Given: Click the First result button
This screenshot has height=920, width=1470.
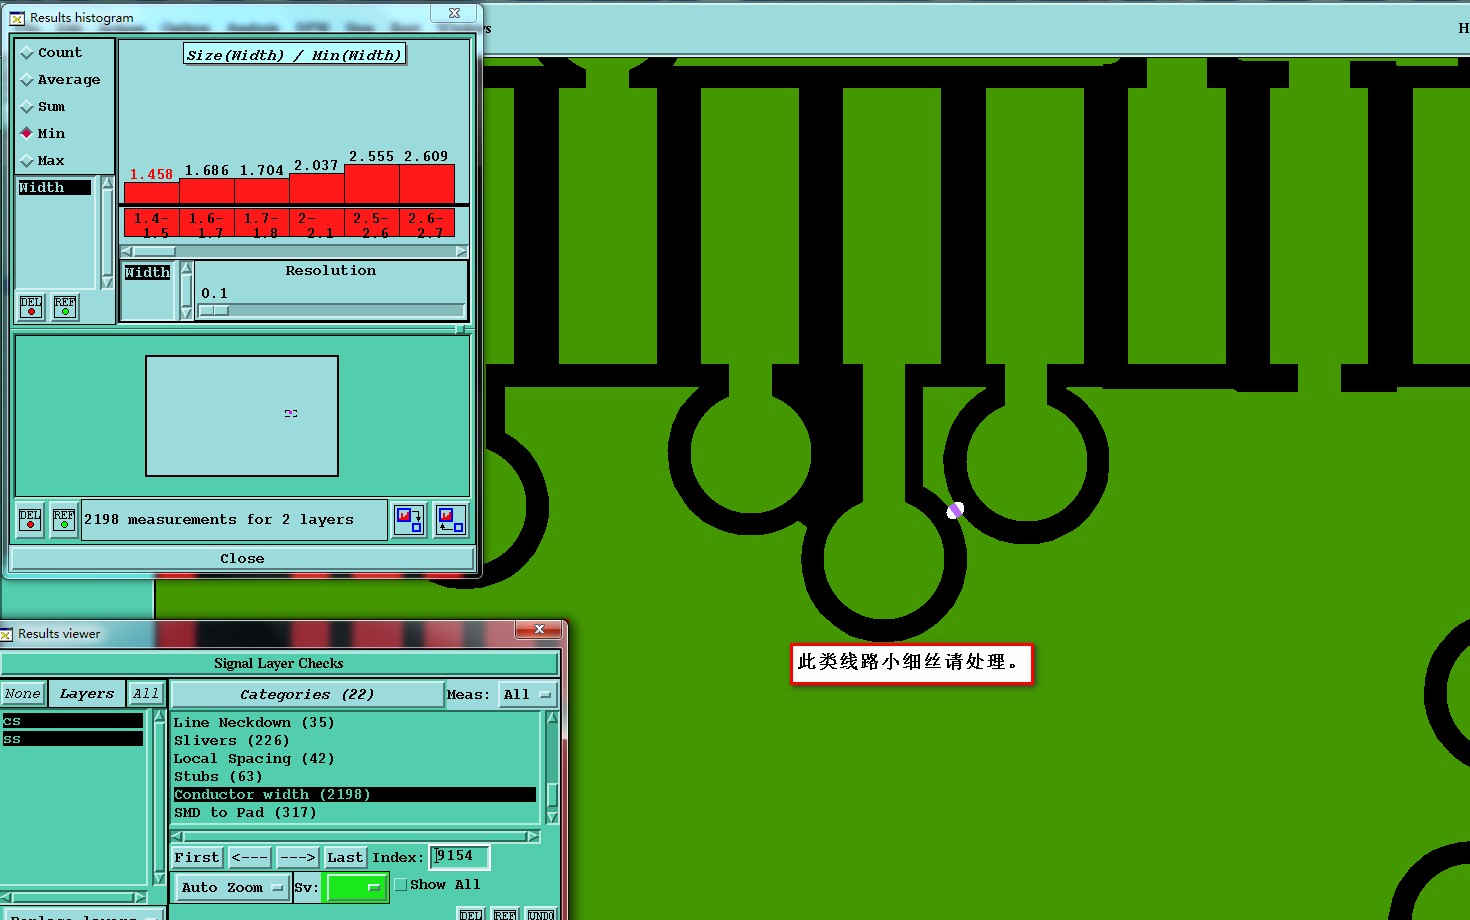Looking at the screenshot, I should (x=196, y=857).
